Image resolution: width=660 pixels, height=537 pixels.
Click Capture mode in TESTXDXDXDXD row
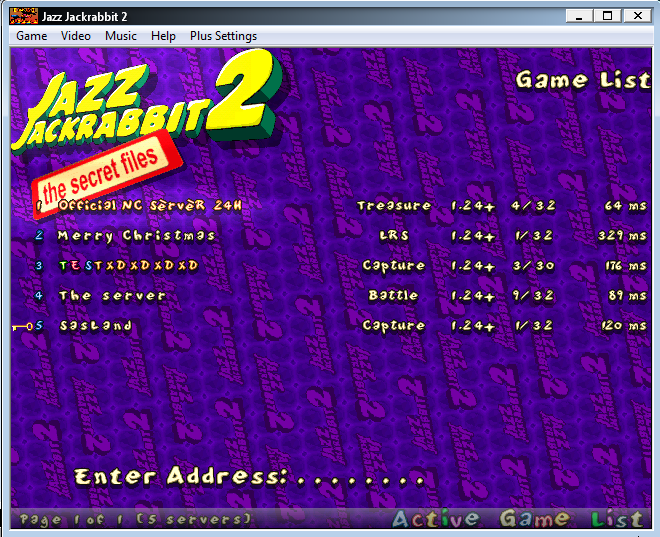(x=394, y=266)
